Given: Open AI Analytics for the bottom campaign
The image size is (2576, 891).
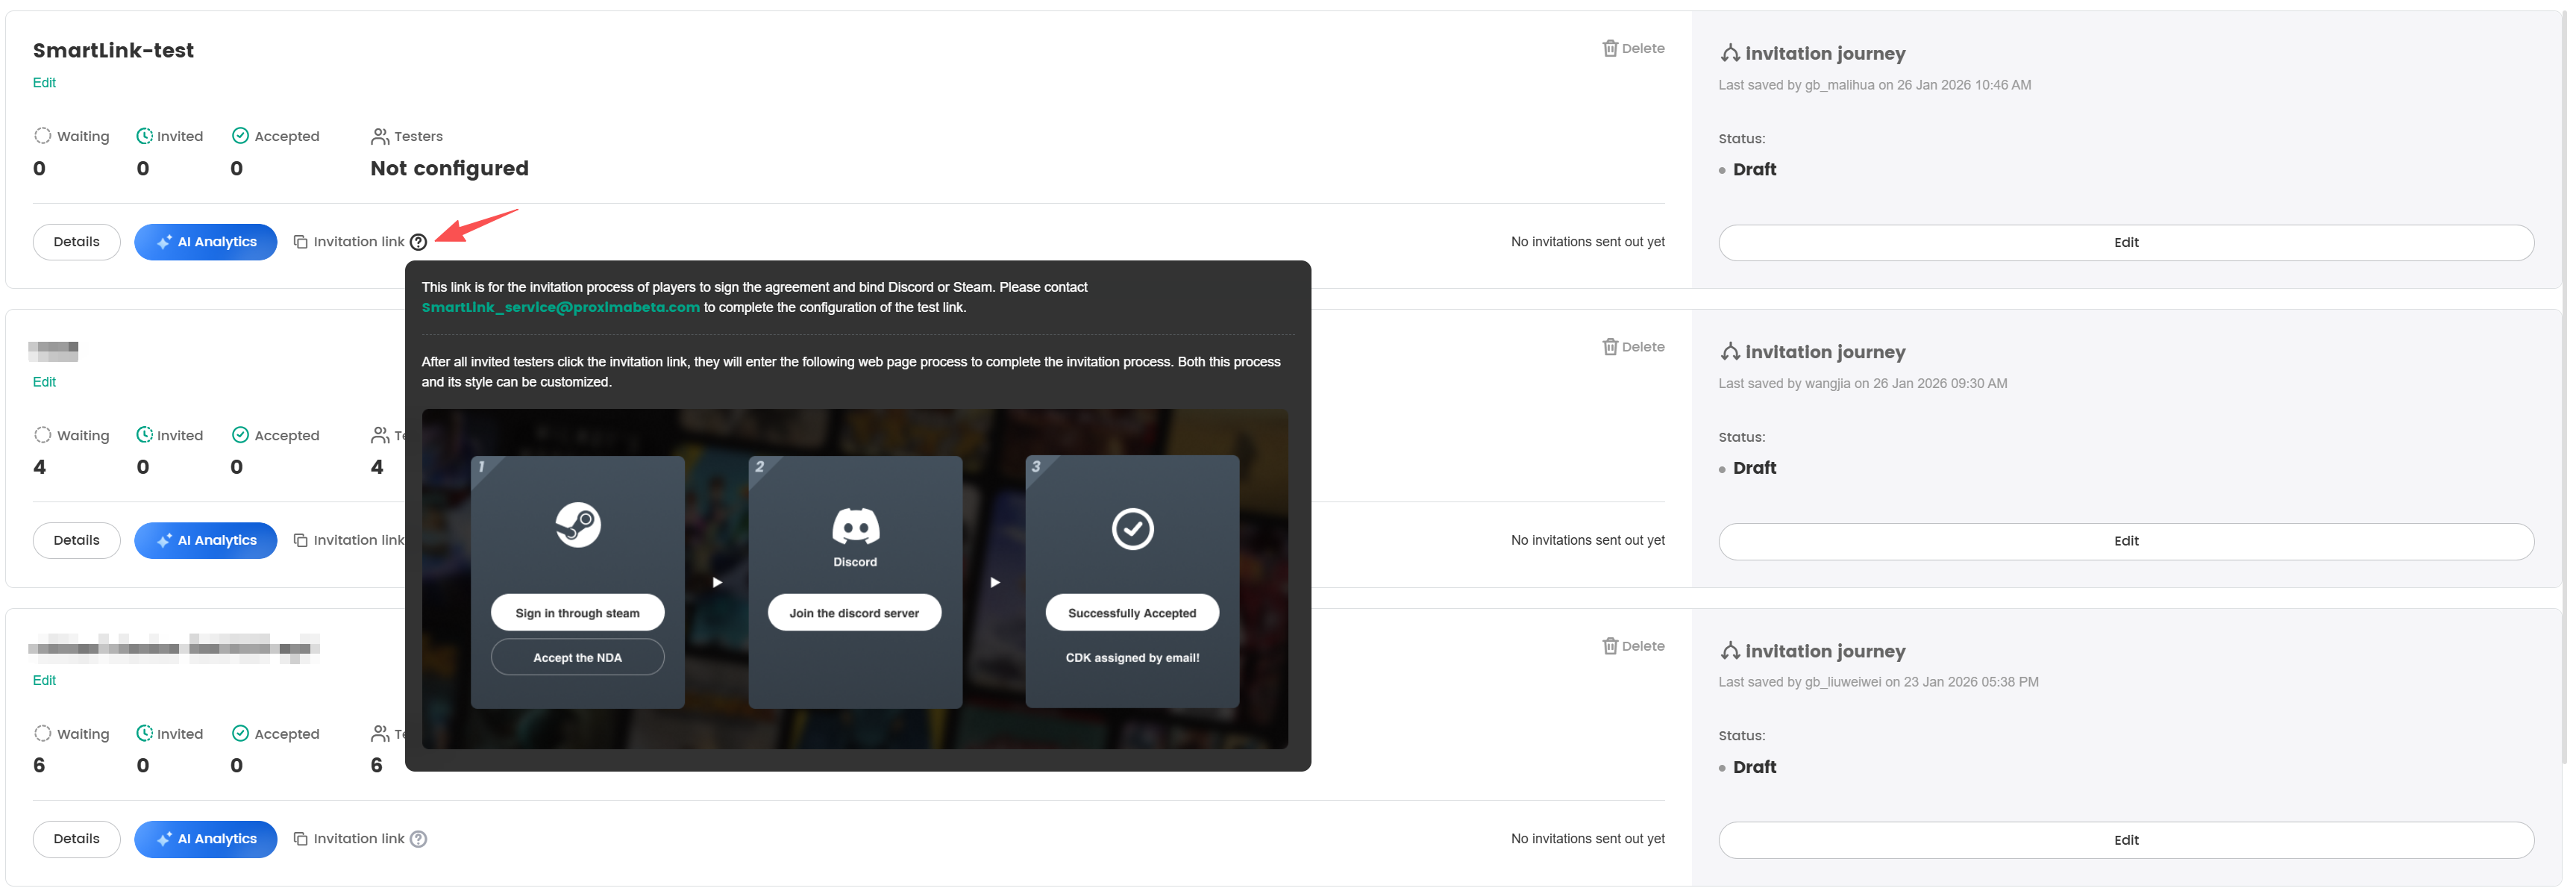Looking at the screenshot, I should coord(205,839).
